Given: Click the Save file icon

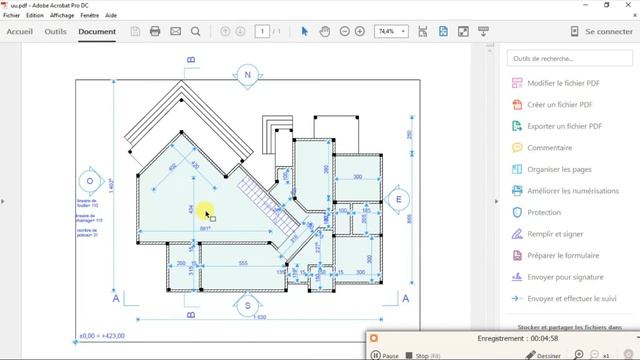Looking at the screenshot, I should [136, 31].
